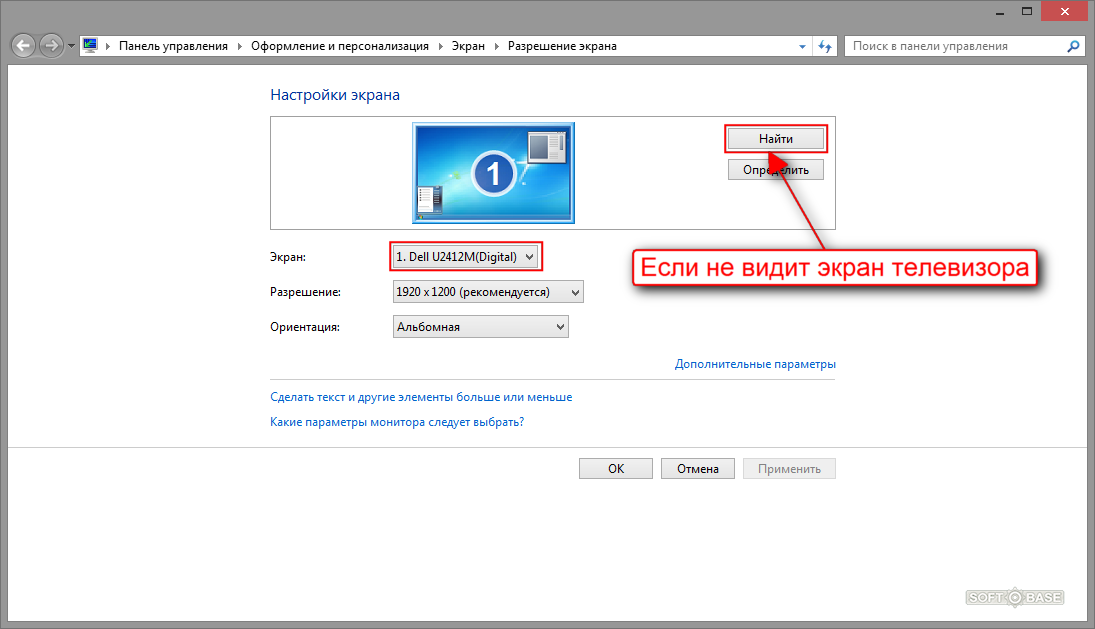Click the Control Panel computer icon
The height and width of the screenshot is (629, 1095).
90,46
